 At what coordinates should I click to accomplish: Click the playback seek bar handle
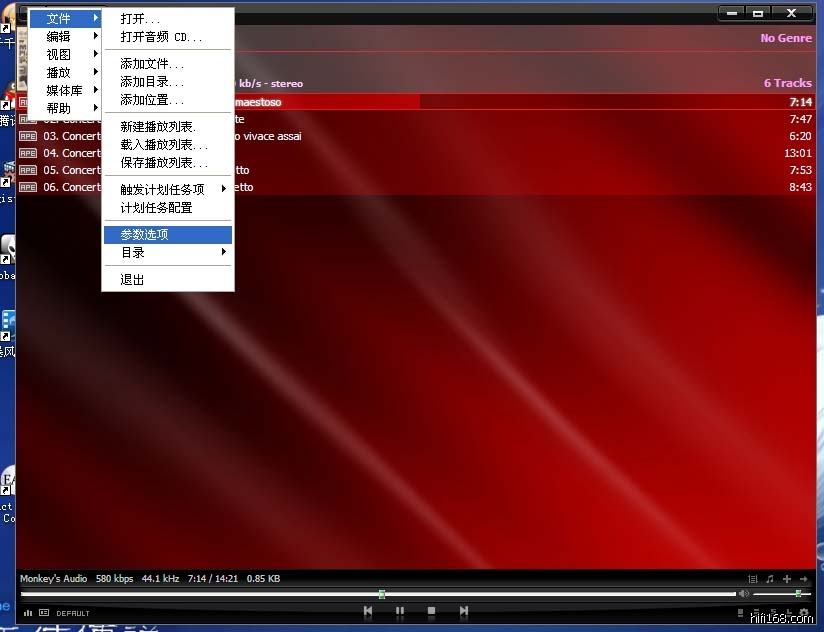click(382, 594)
